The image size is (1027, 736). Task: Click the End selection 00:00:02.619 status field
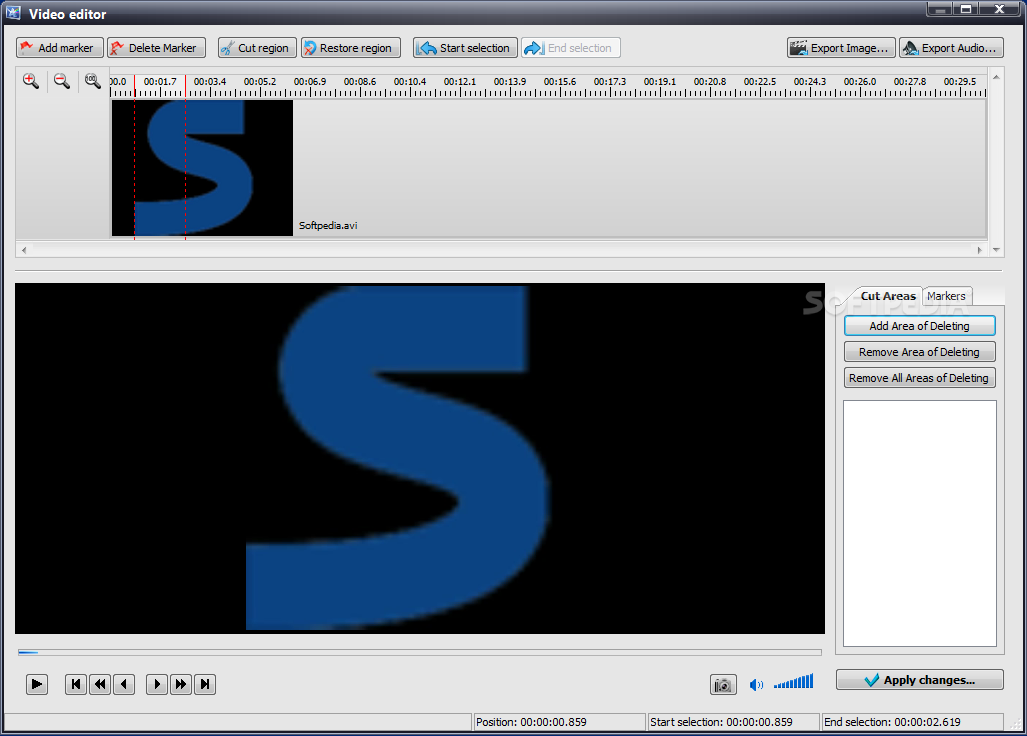(x=912, y=722)
